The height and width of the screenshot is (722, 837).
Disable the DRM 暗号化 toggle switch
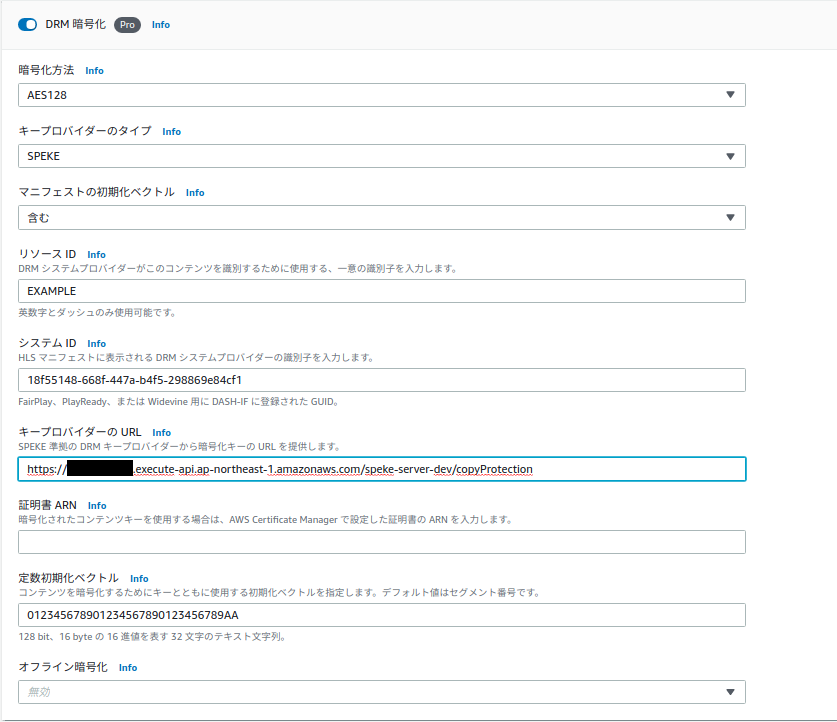(25, 23)
